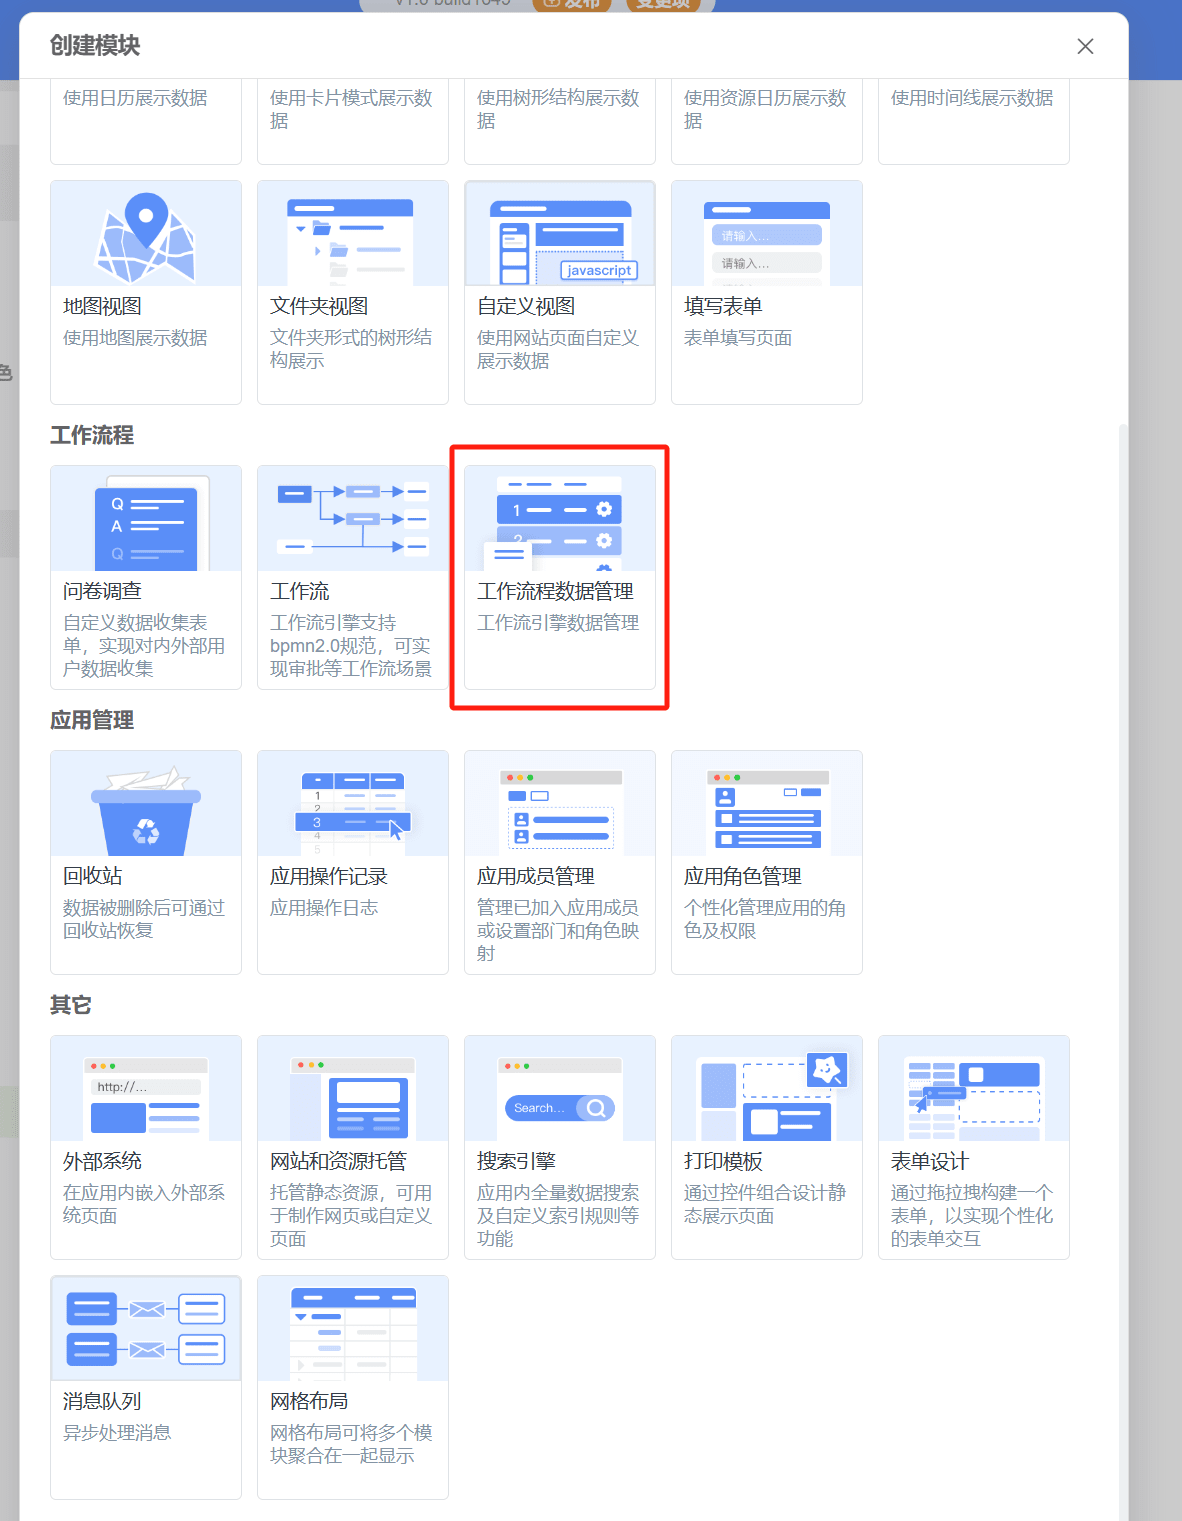Viewport: 1182px width, 1521px height.
Task: Select the workflow diagram icon
Action: point(352,520)
